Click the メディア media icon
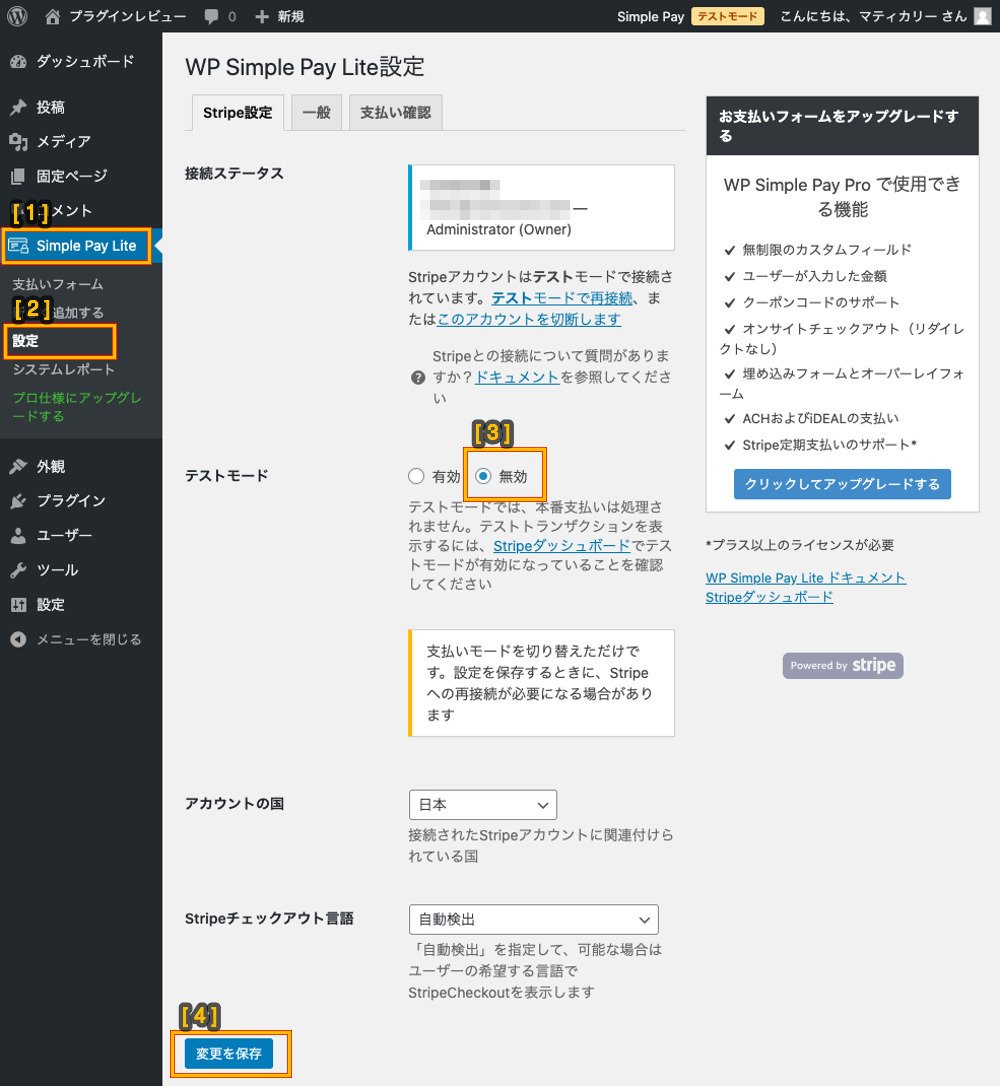This screenshot has height=1086, width=1000. (x=19, y=142)
